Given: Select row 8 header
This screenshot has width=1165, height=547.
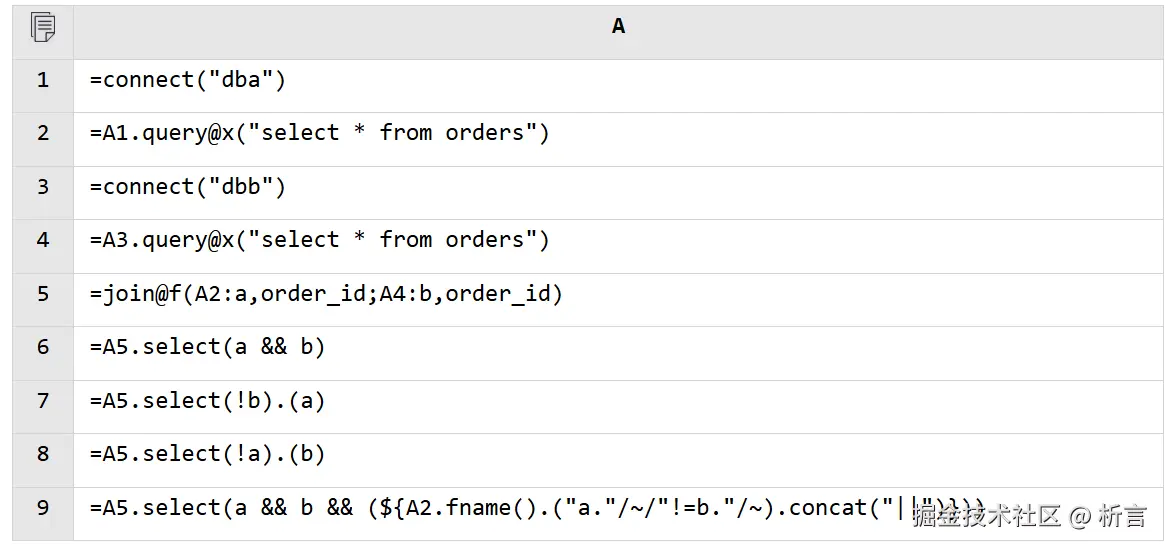Looking at the screenshot, I should pos(43,454).
